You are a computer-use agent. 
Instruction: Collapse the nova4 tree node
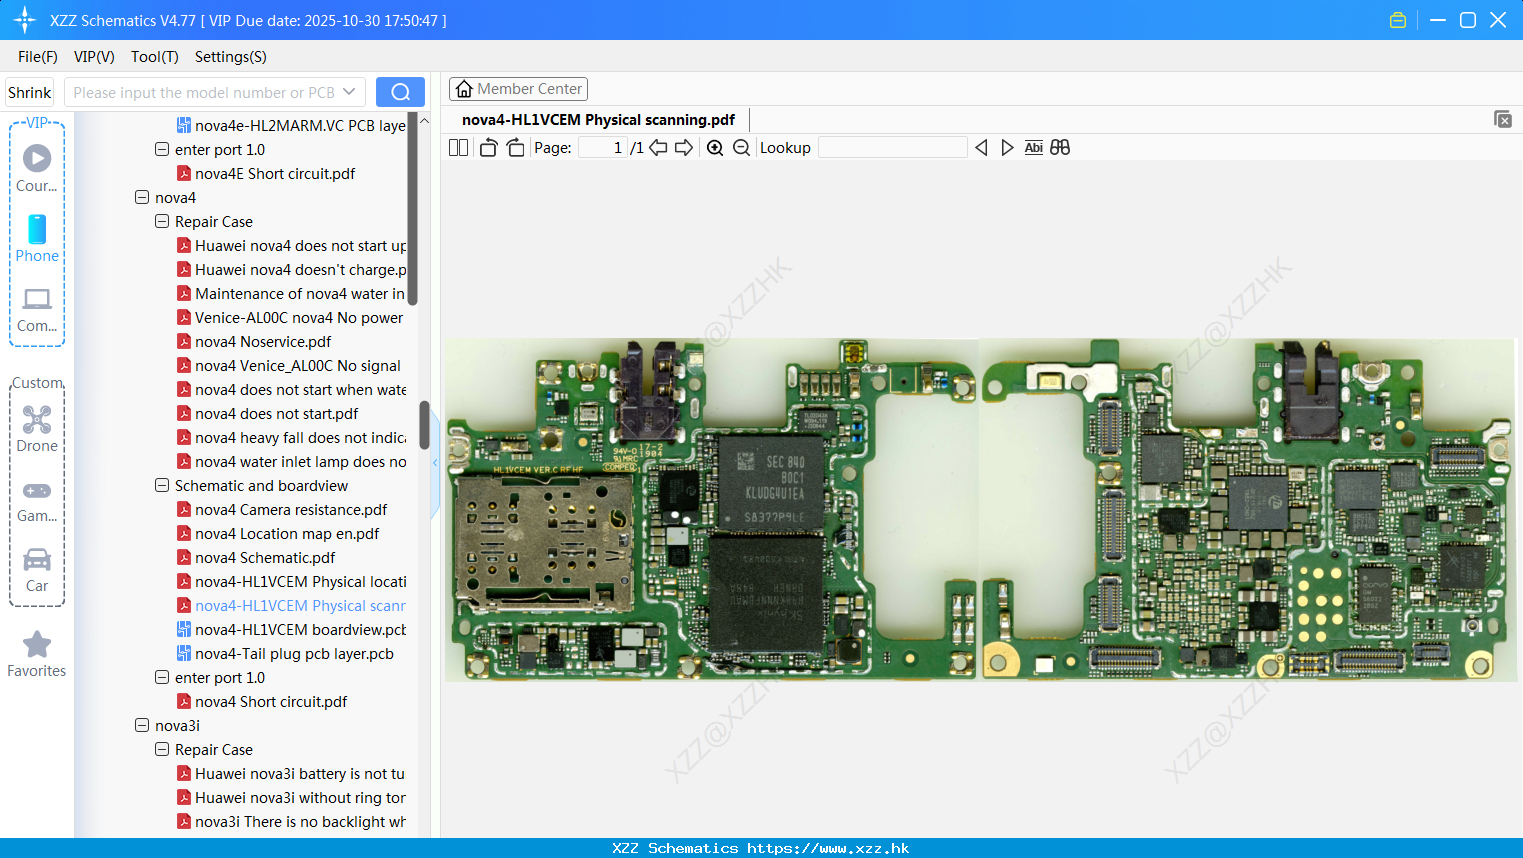(x=142, y=197)
